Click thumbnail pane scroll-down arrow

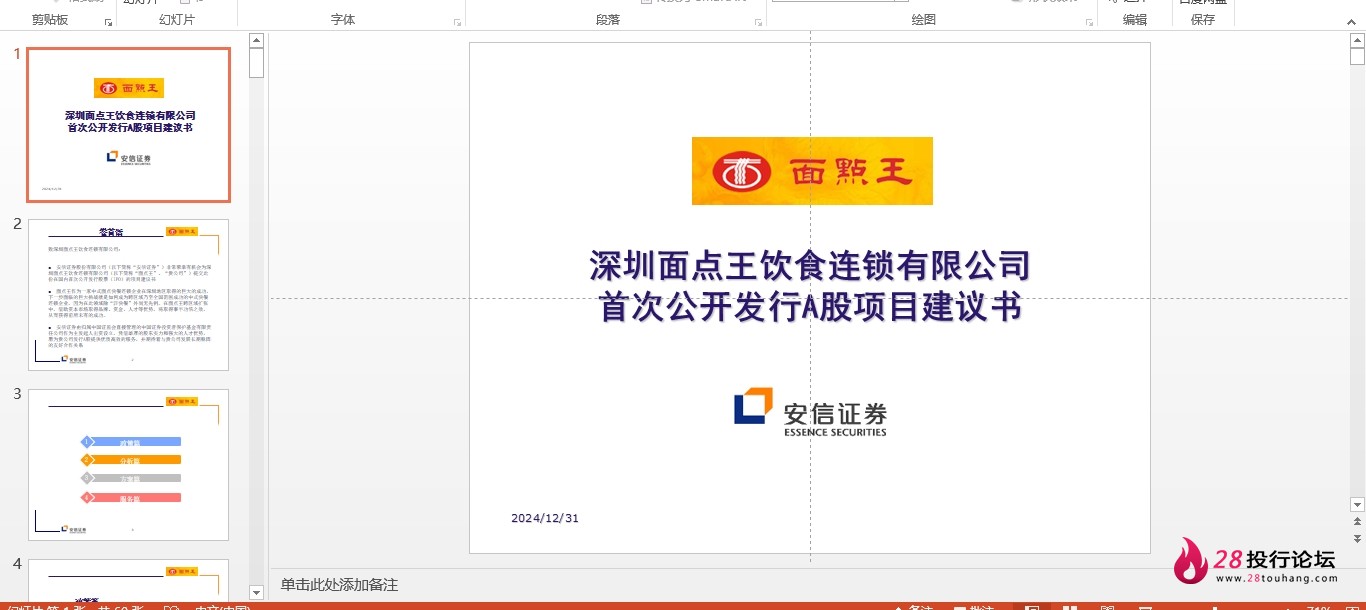click(x=256, y=593)
